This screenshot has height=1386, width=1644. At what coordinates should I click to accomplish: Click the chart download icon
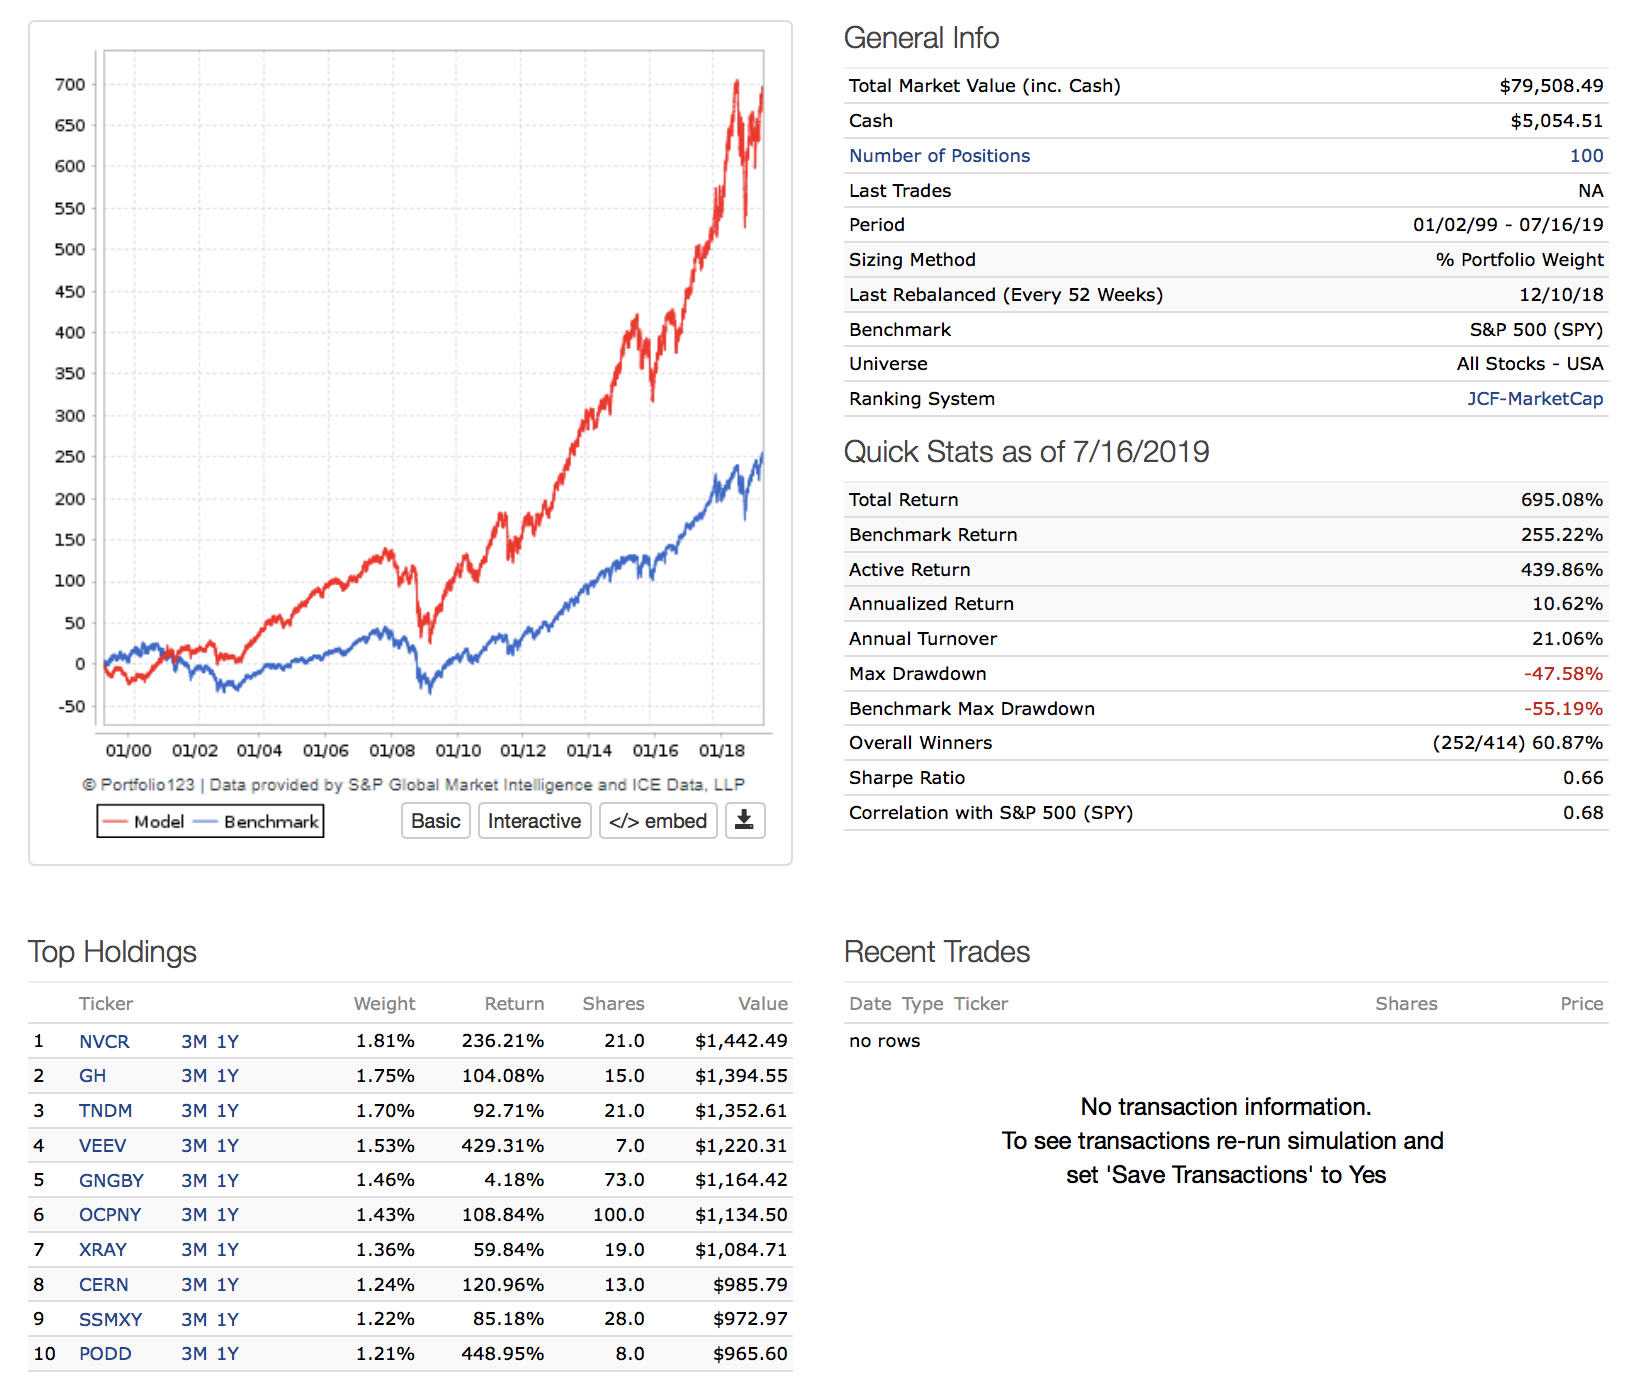pos(744,821)
